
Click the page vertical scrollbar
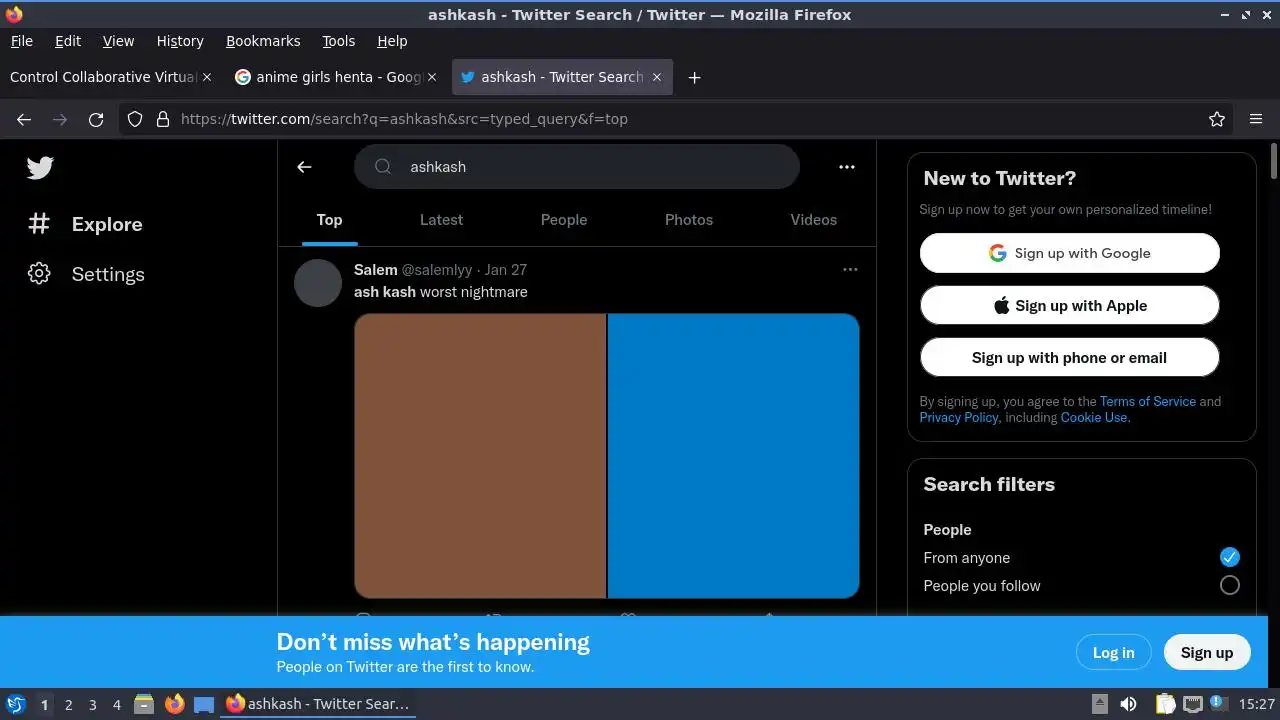coord(1274,160)
